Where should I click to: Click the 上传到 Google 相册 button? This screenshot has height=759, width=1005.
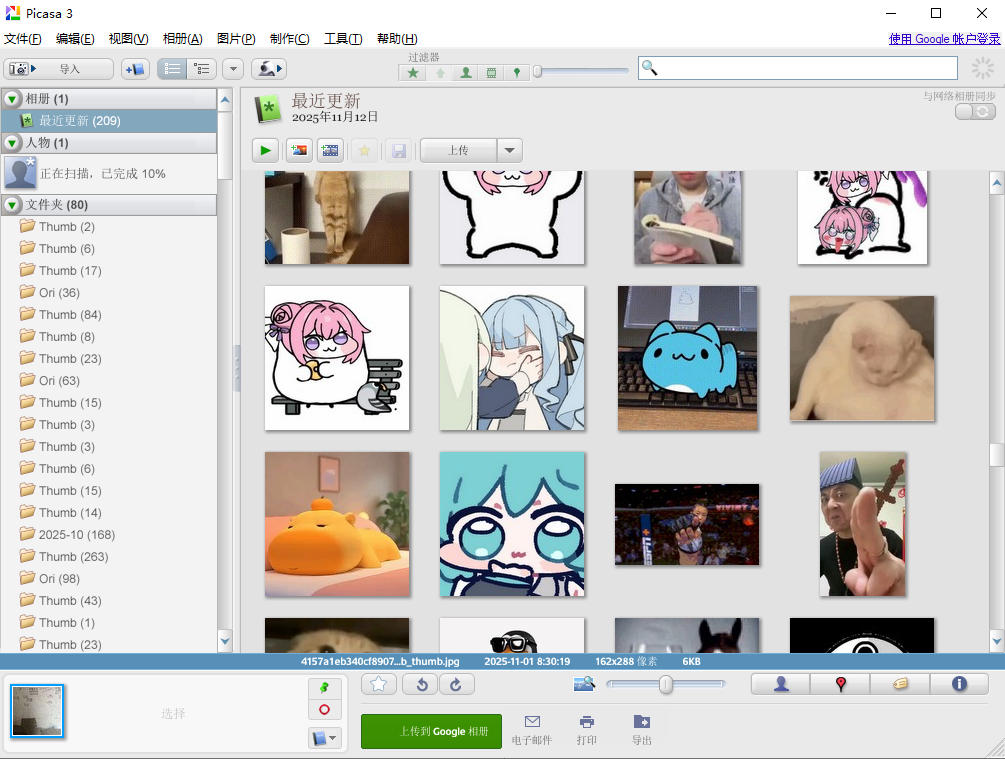[431, 731]
